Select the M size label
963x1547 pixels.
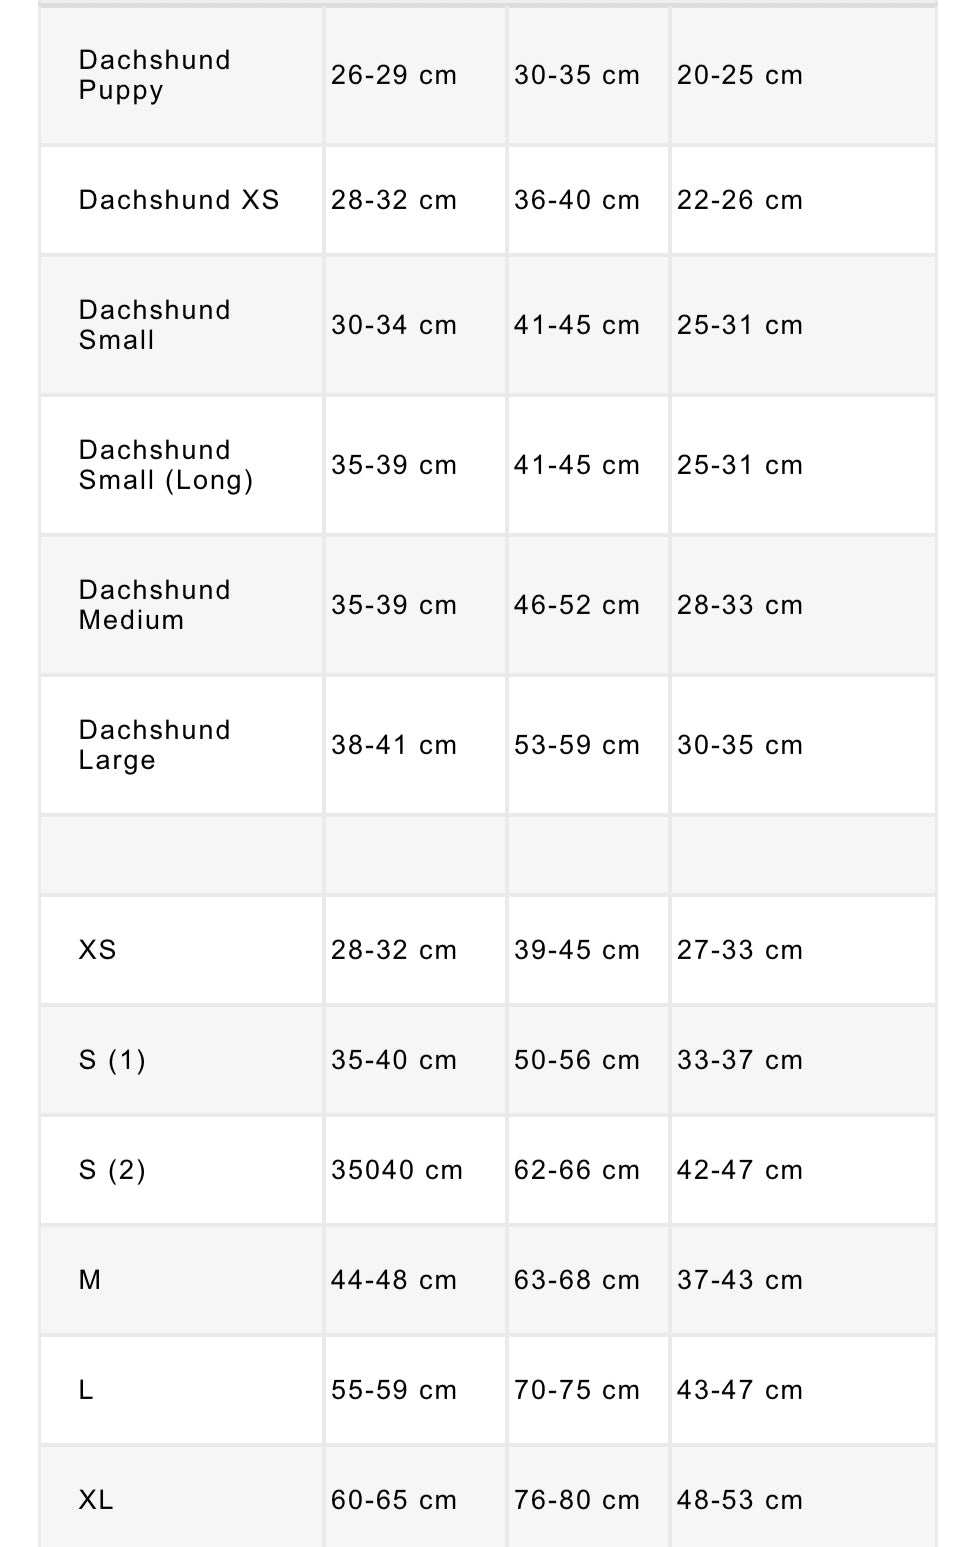click(90, 1280)
